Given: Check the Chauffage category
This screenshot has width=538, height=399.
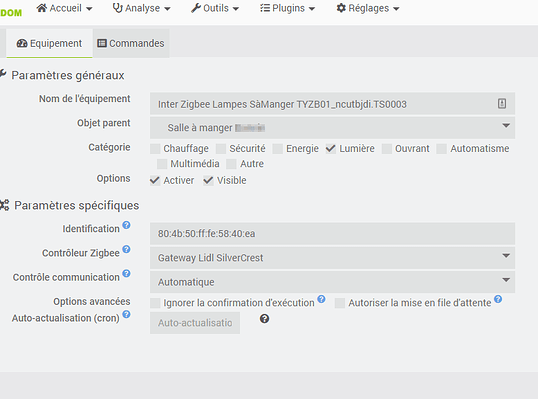Looking at the screenshot, I should [x=155, y=149].
